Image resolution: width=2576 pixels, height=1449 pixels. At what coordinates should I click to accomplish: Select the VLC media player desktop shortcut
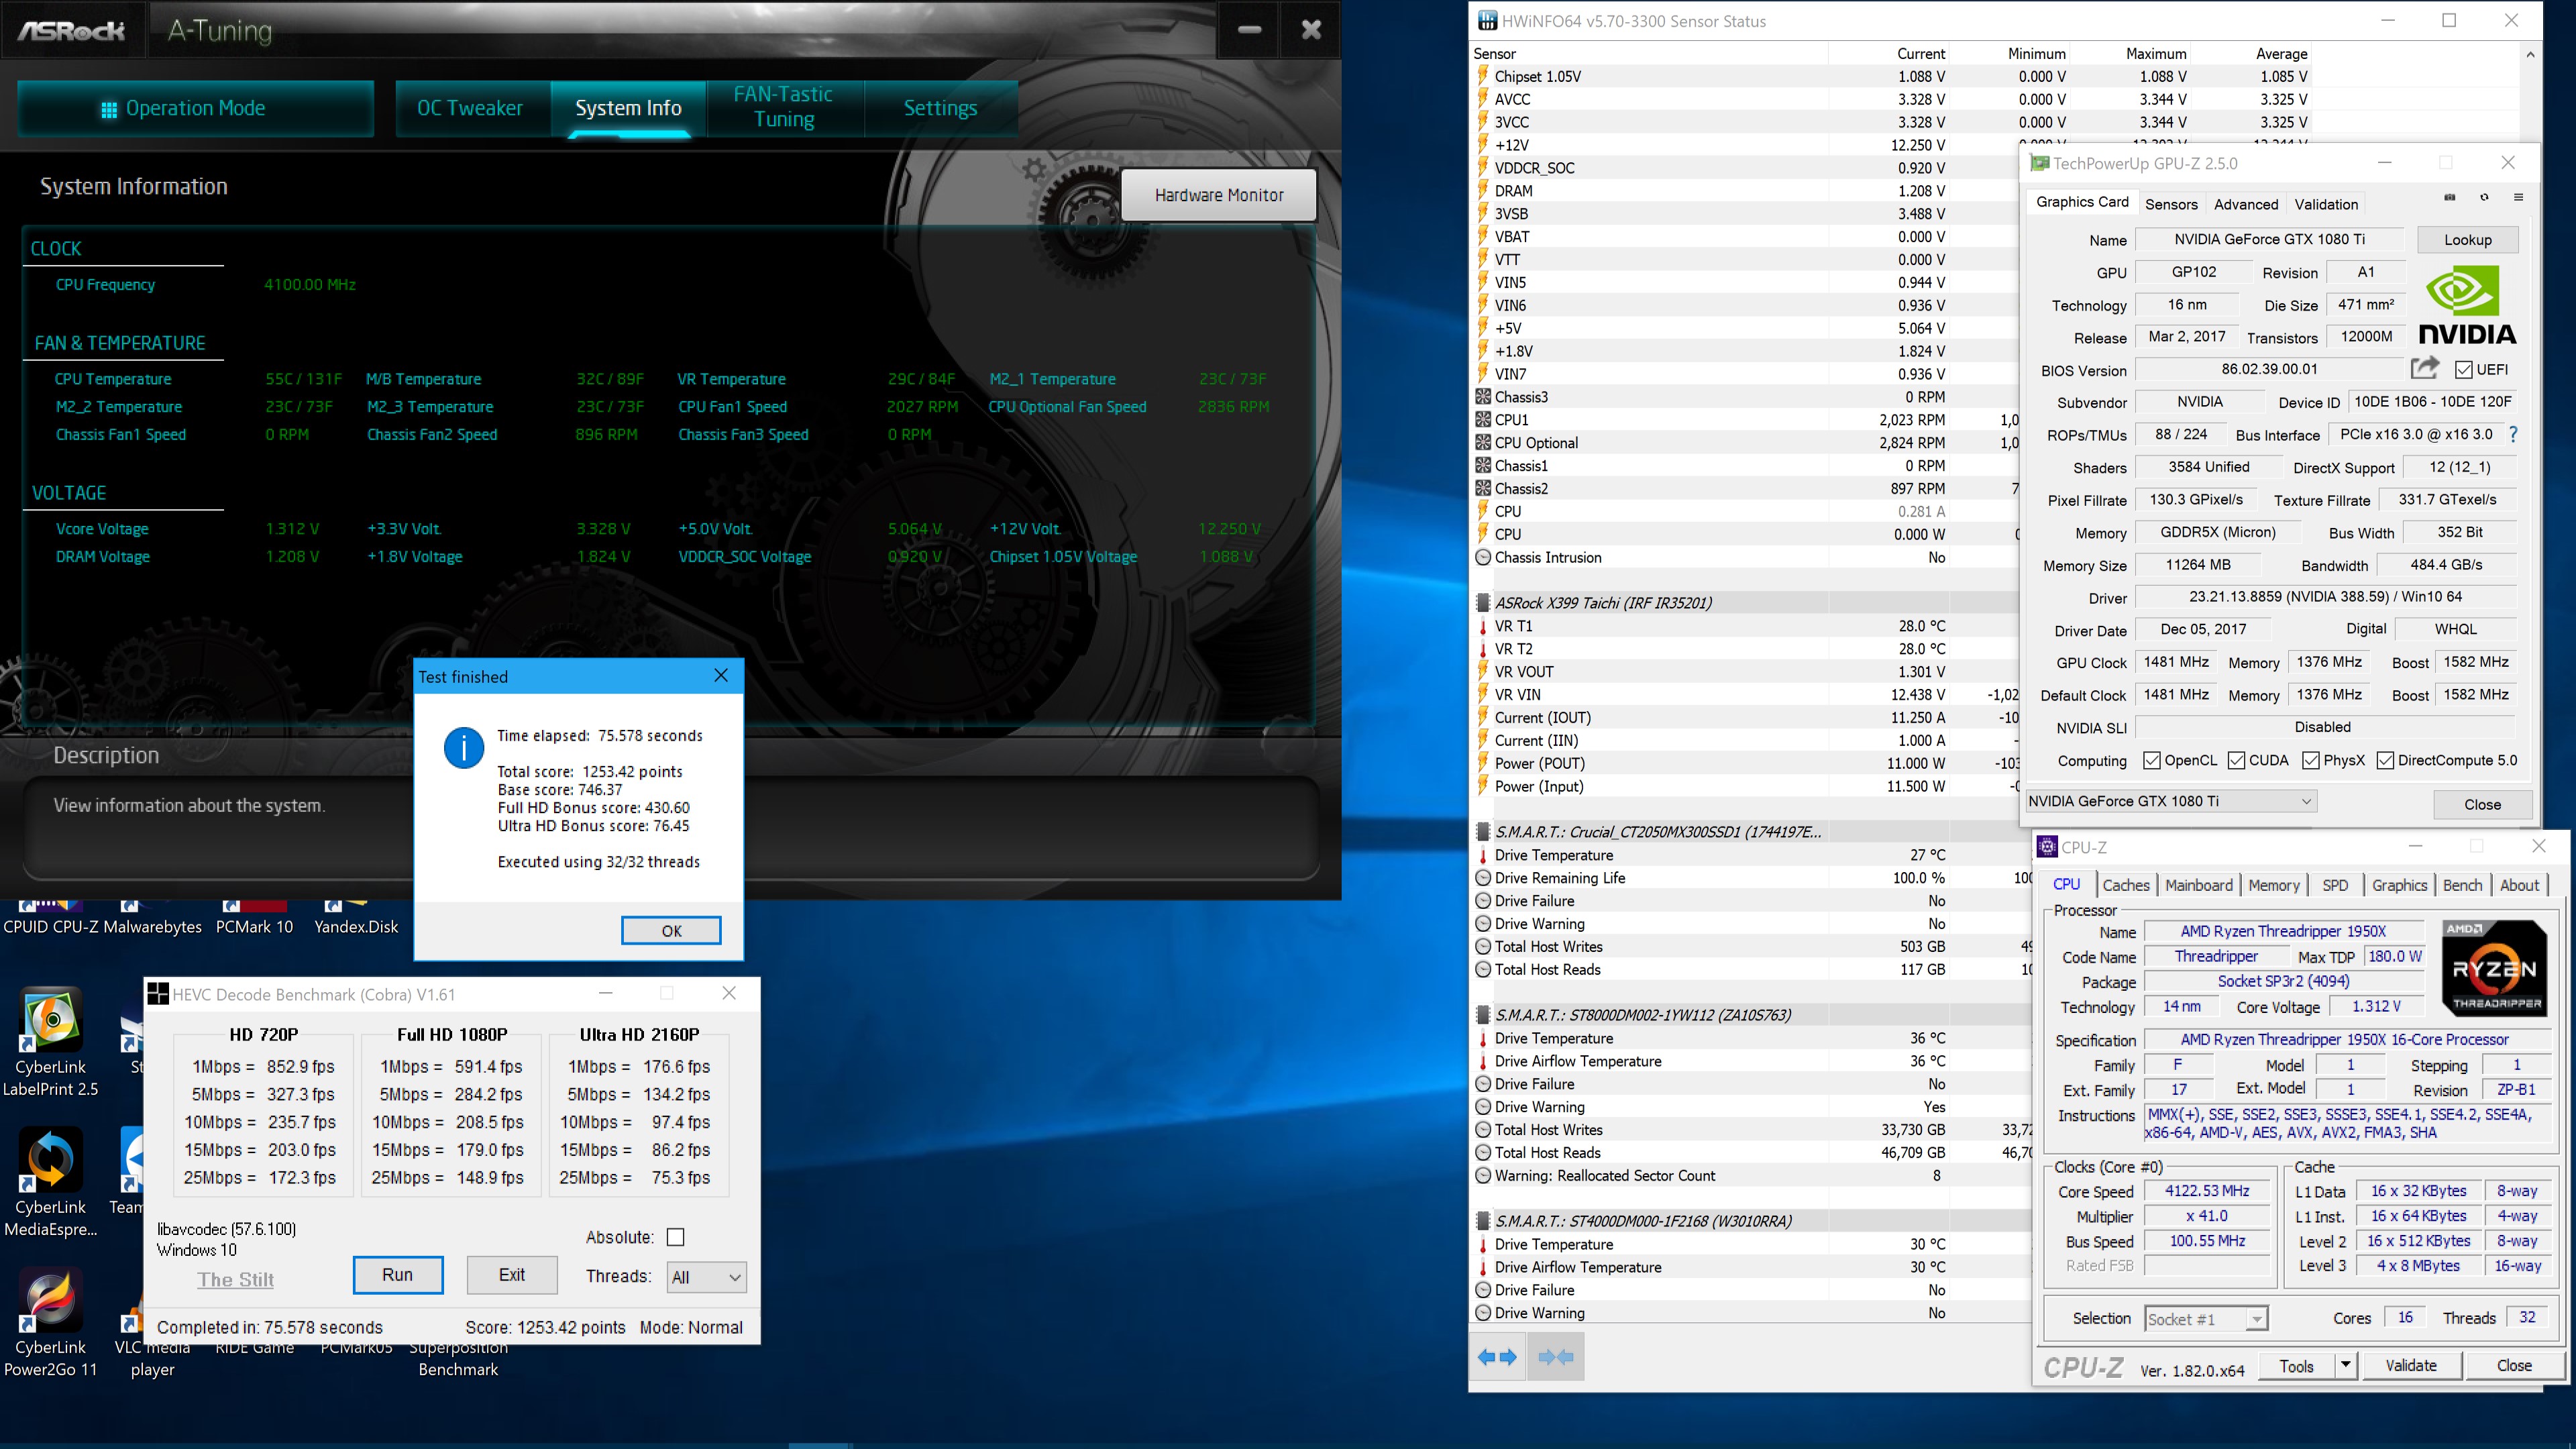coord(152,1358)
